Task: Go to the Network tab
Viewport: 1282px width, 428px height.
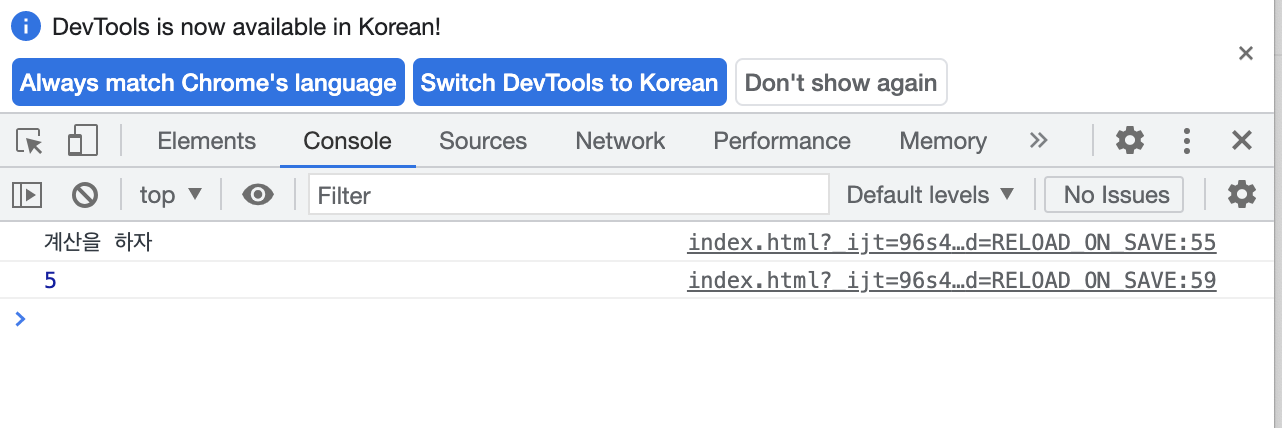Action: (x=620, y=141)
